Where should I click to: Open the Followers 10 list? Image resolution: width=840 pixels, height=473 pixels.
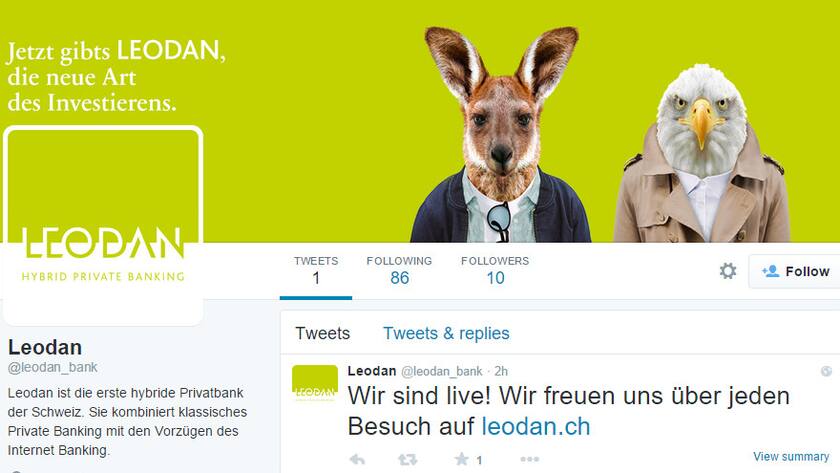coord(495,271)
